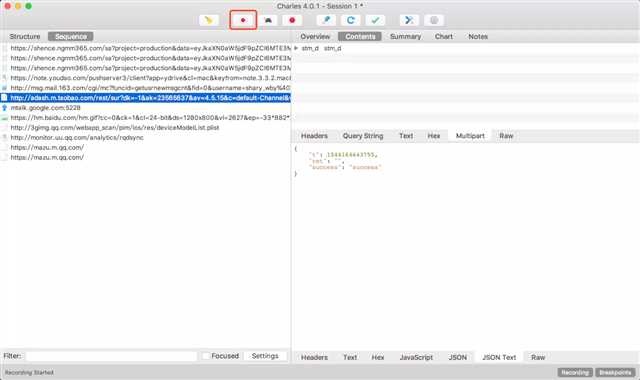Show response Headers tab in bottom bar
Image resolution: width=640 pixels, height=380 pixels.
point(314,357)
